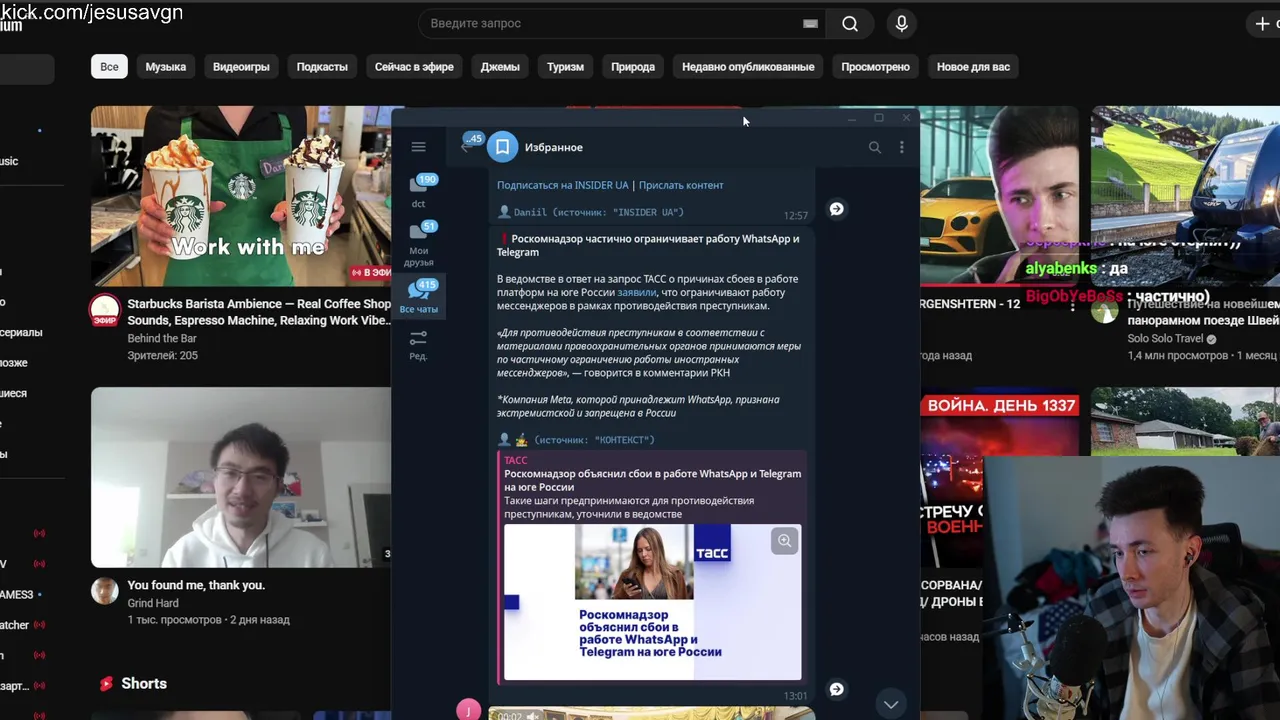This screenshot has height=720, width=1280.
Task: Select the Подкасты filter chip
Action: (x=322, y=67)
